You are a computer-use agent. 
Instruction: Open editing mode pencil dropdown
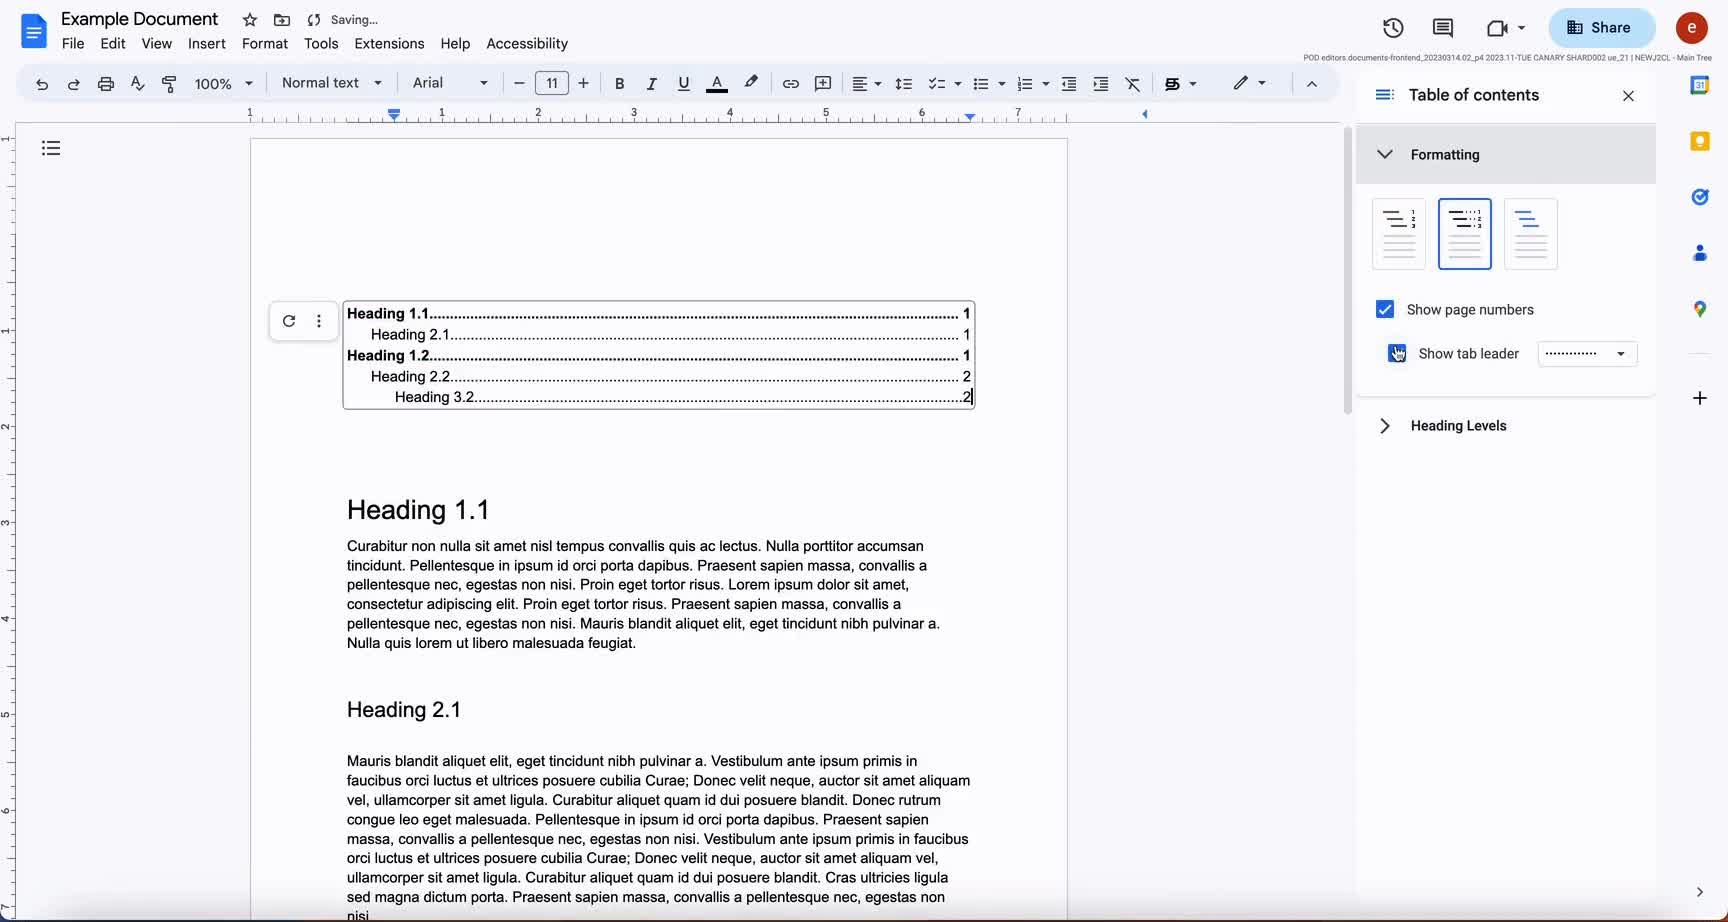tap(1249, 83)
